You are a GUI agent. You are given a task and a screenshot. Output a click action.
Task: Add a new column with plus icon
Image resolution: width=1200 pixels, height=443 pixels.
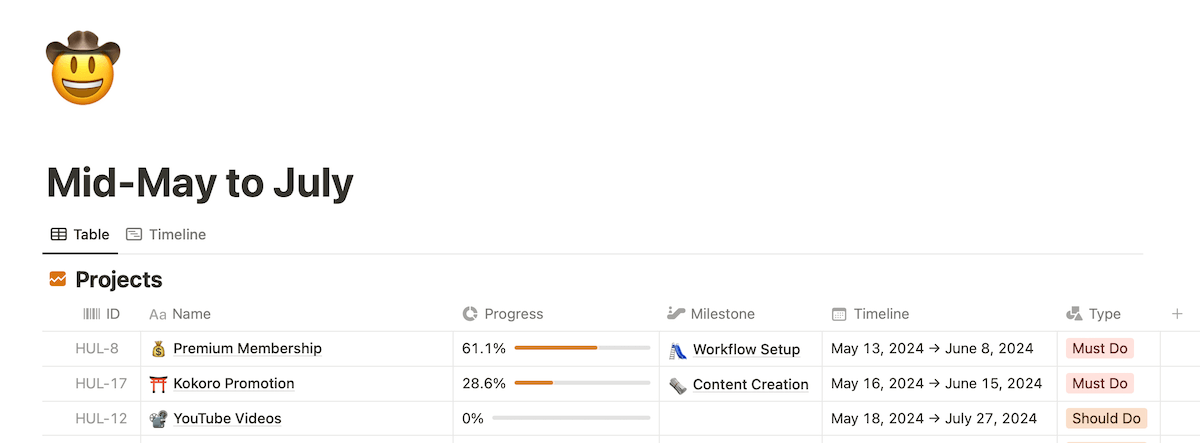coord(1177,314)
